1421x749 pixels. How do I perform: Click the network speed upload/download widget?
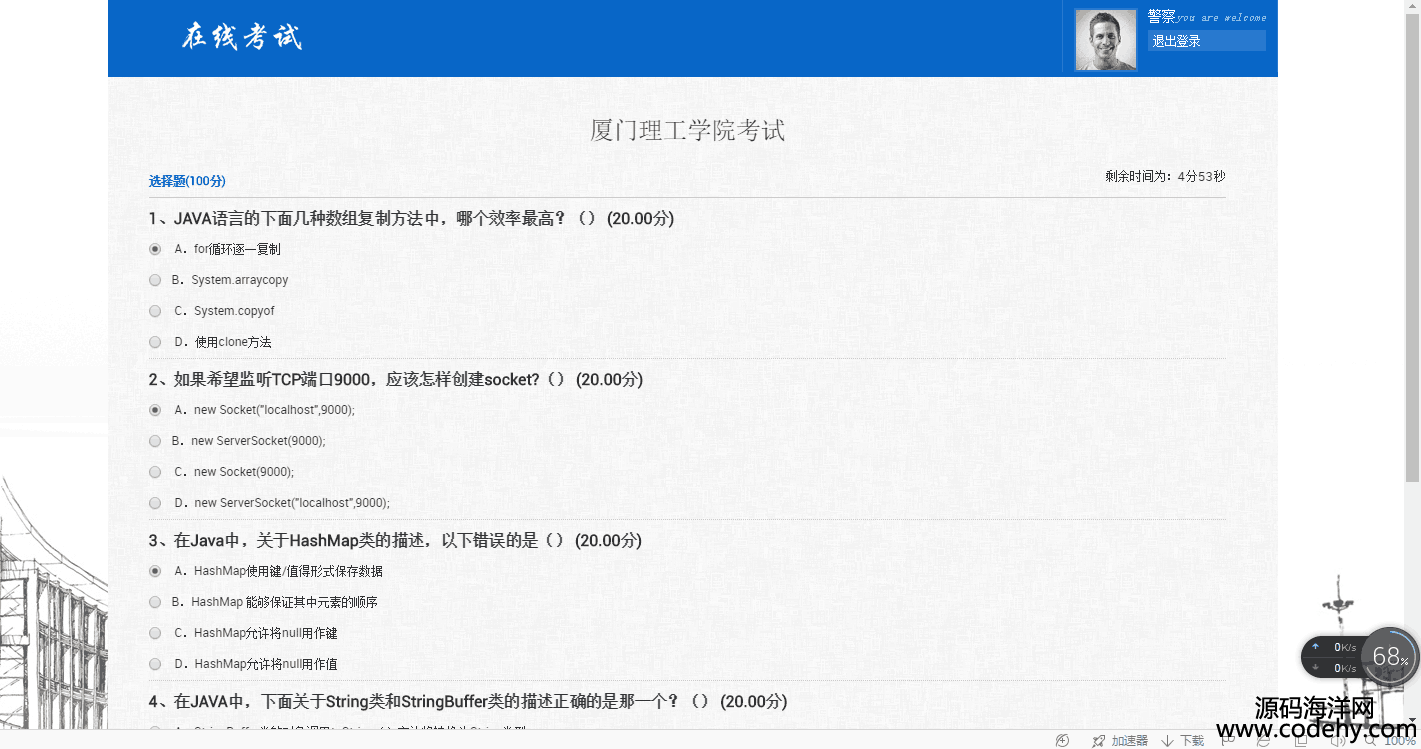tap(1332, 657)
